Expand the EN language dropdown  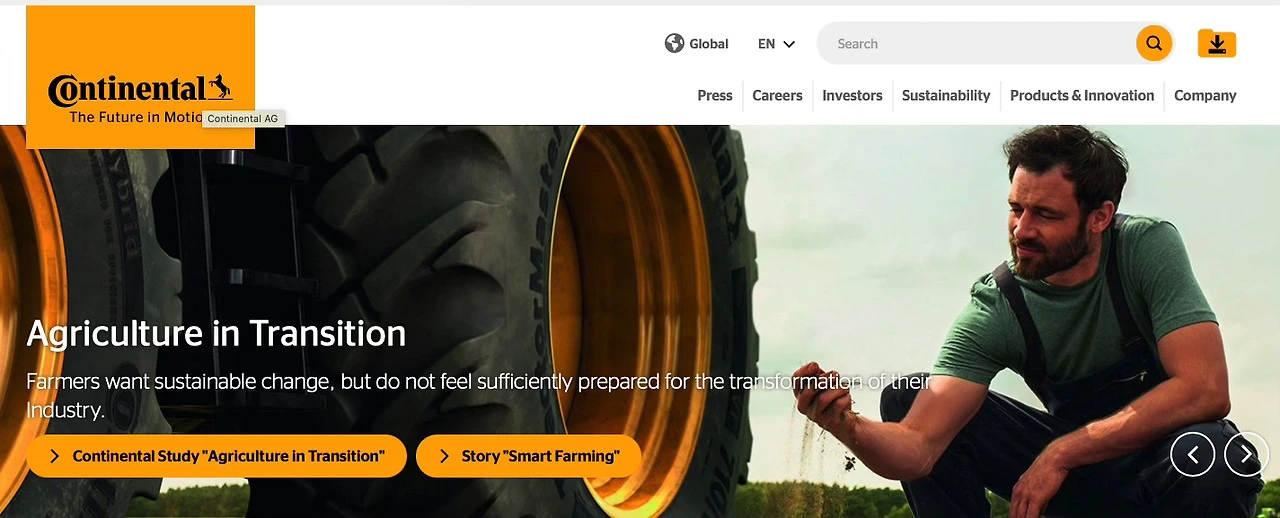pyautogui.click(x=776, y=44)
